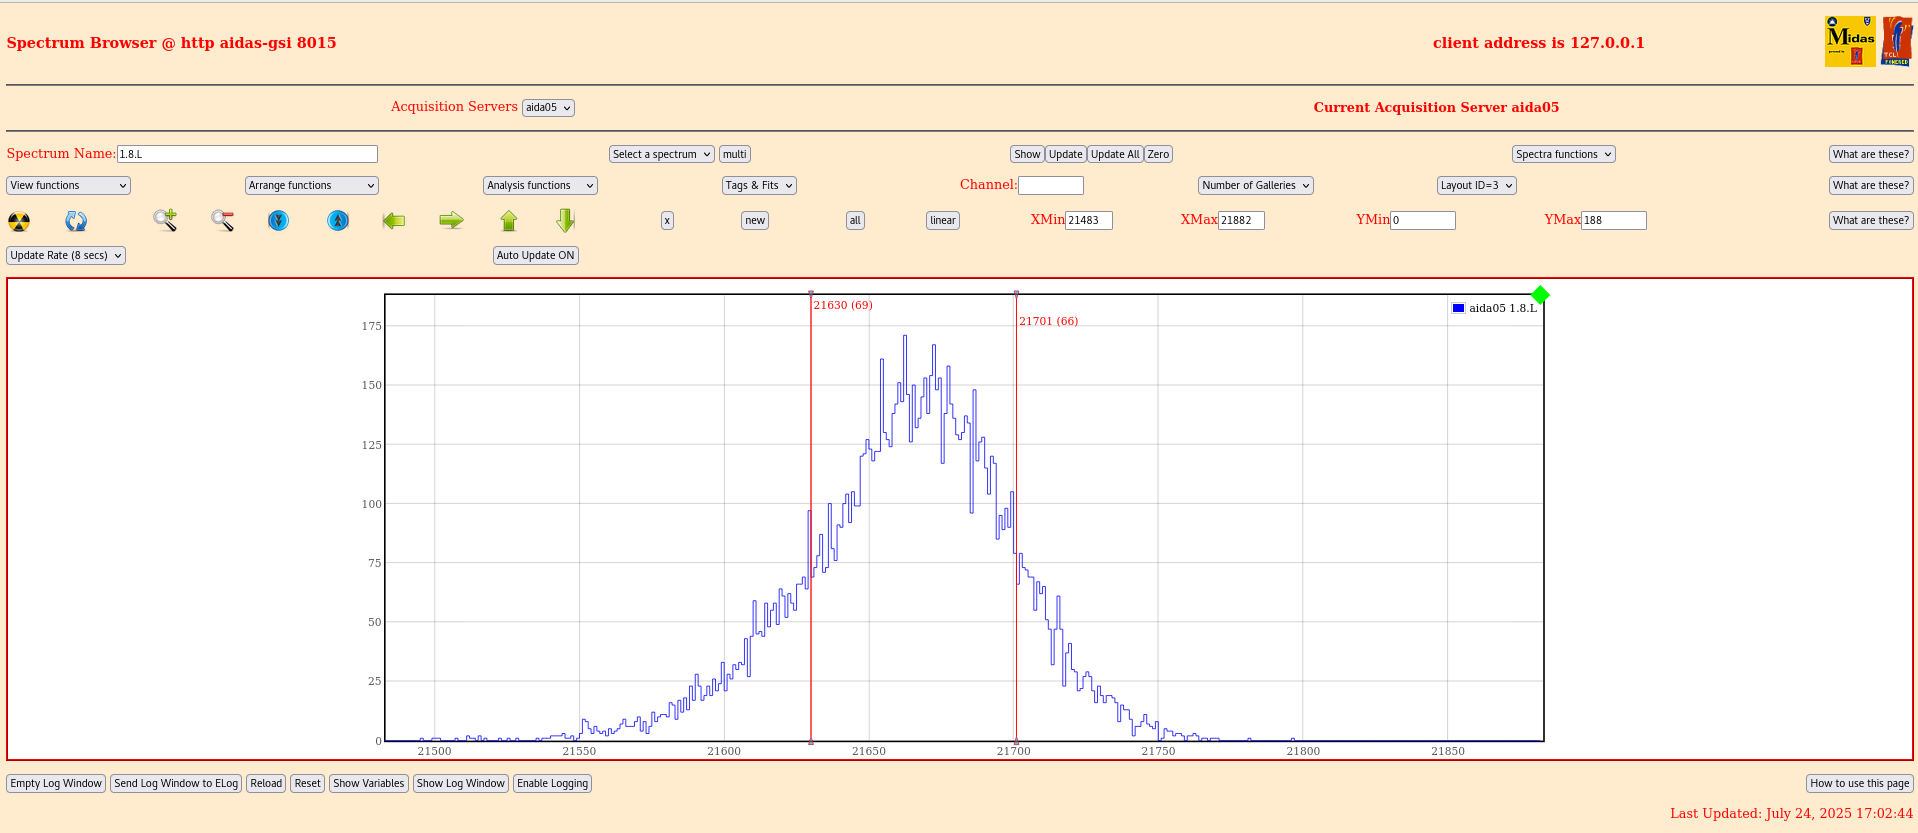Image resolution: width=1918 pixels, height=833 pixels.
Task: Expand the Update Rate (8 secs) dropdown
Action: click(66, 255)
